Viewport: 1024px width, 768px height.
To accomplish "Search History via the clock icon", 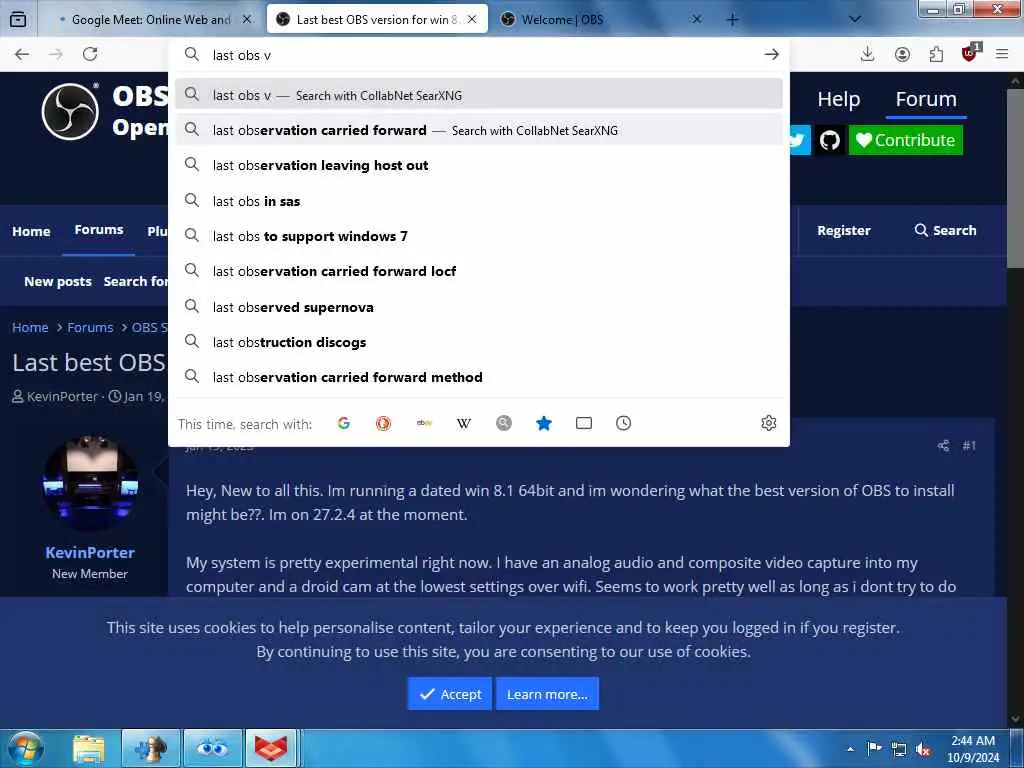I will click(x=624, y=423).
